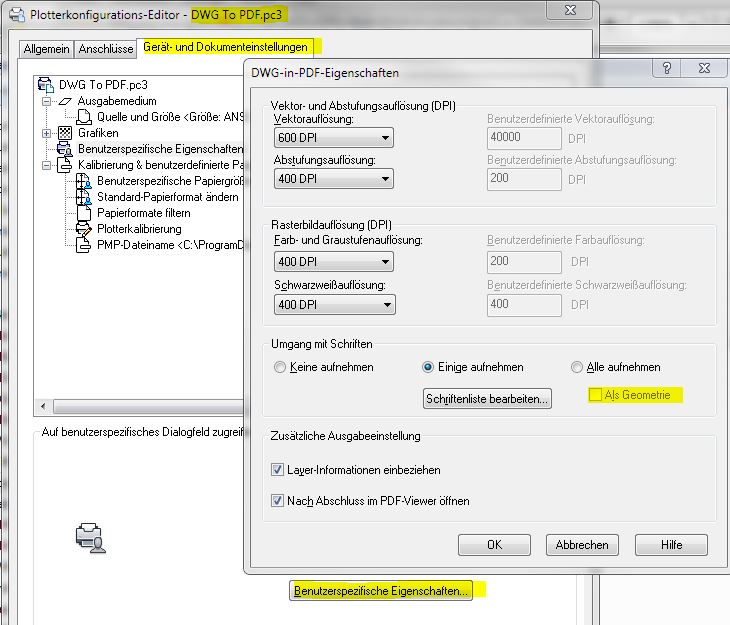Click the Quelle und Größe page icon
The width and height of the screenshot is (730, 625).
point(84,117)
